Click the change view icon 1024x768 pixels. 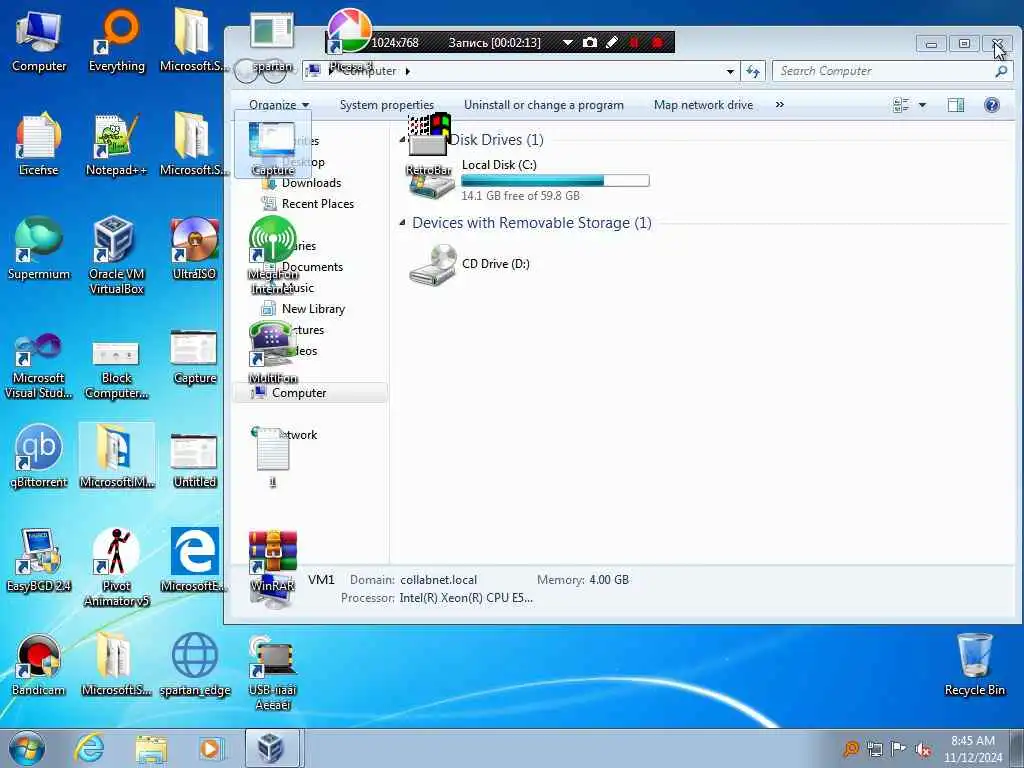901,104
